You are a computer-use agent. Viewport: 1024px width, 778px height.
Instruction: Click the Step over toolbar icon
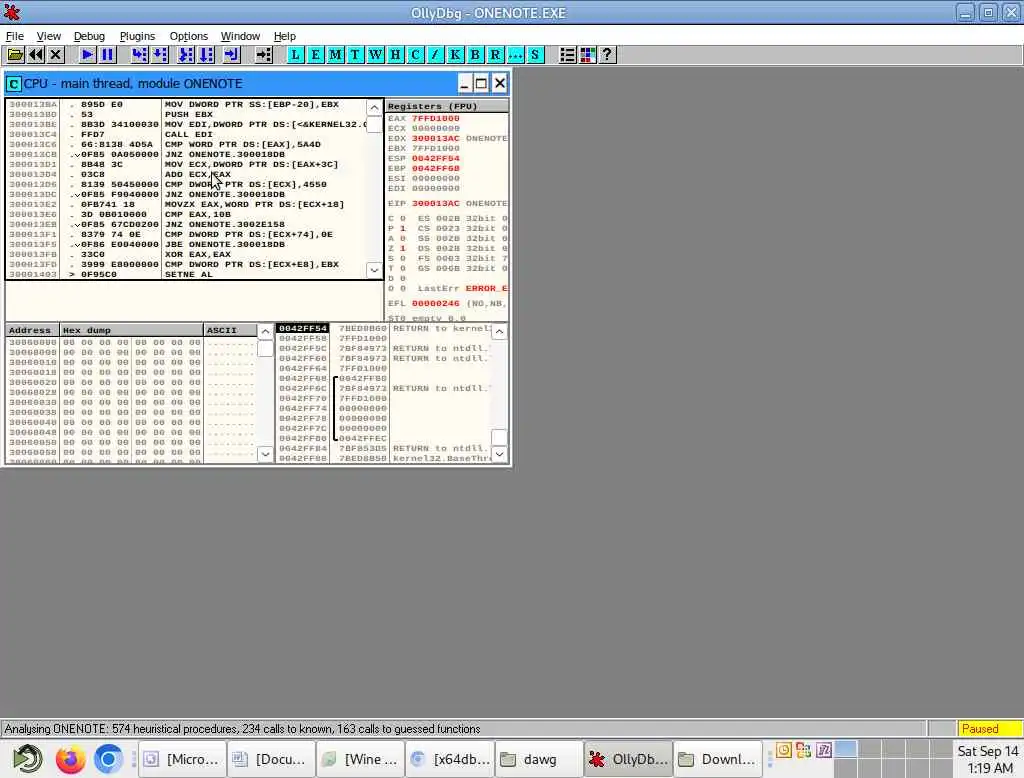[159, 55]
